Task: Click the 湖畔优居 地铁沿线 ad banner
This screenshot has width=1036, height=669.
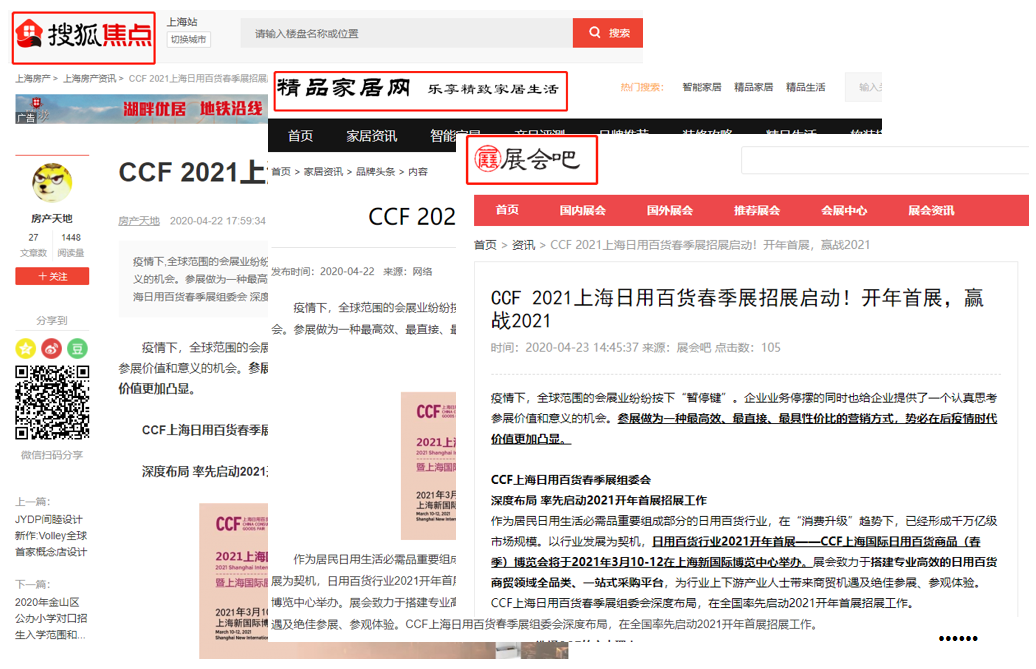Action: pos(141,109)
